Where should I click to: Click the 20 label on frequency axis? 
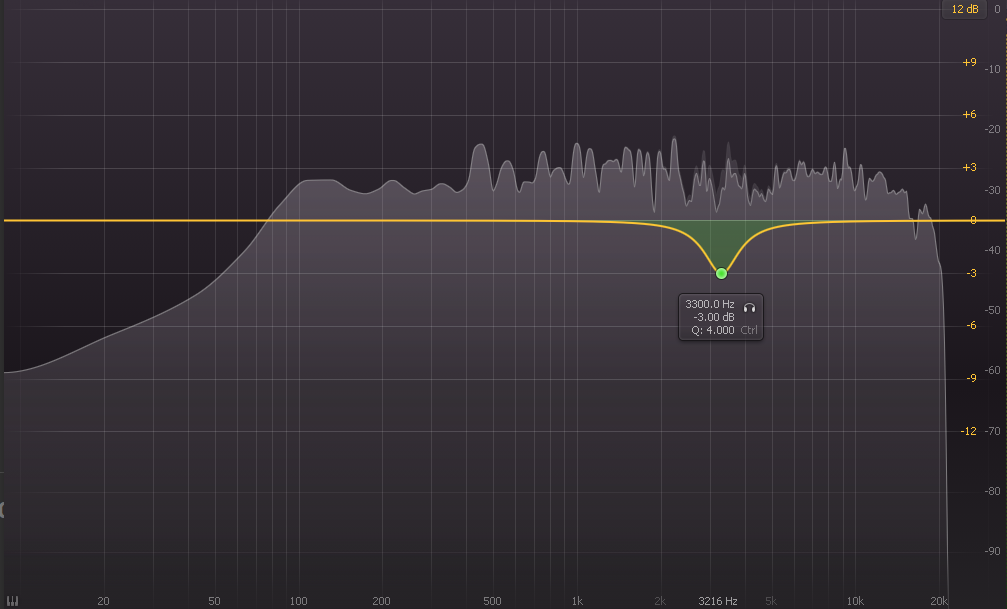[x=103, y=601]
